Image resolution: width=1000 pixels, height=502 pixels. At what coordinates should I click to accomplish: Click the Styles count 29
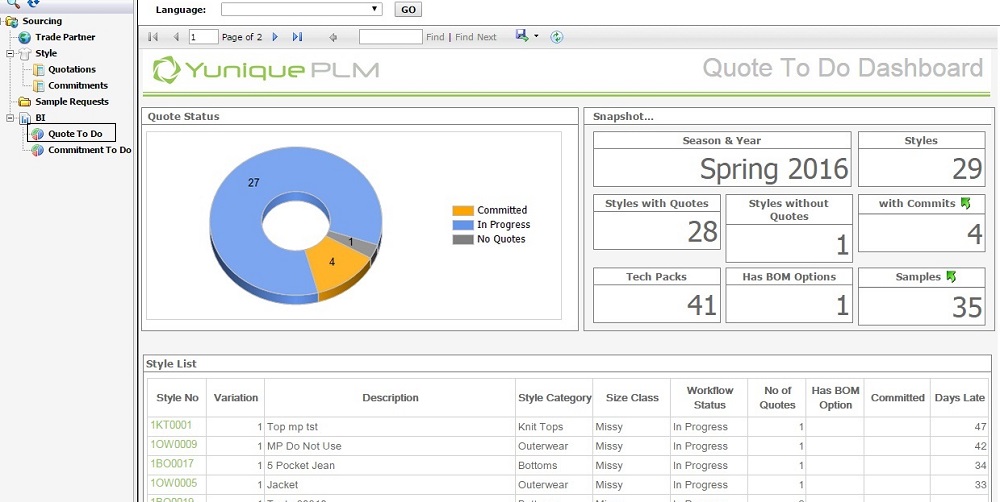coord(967,169)
